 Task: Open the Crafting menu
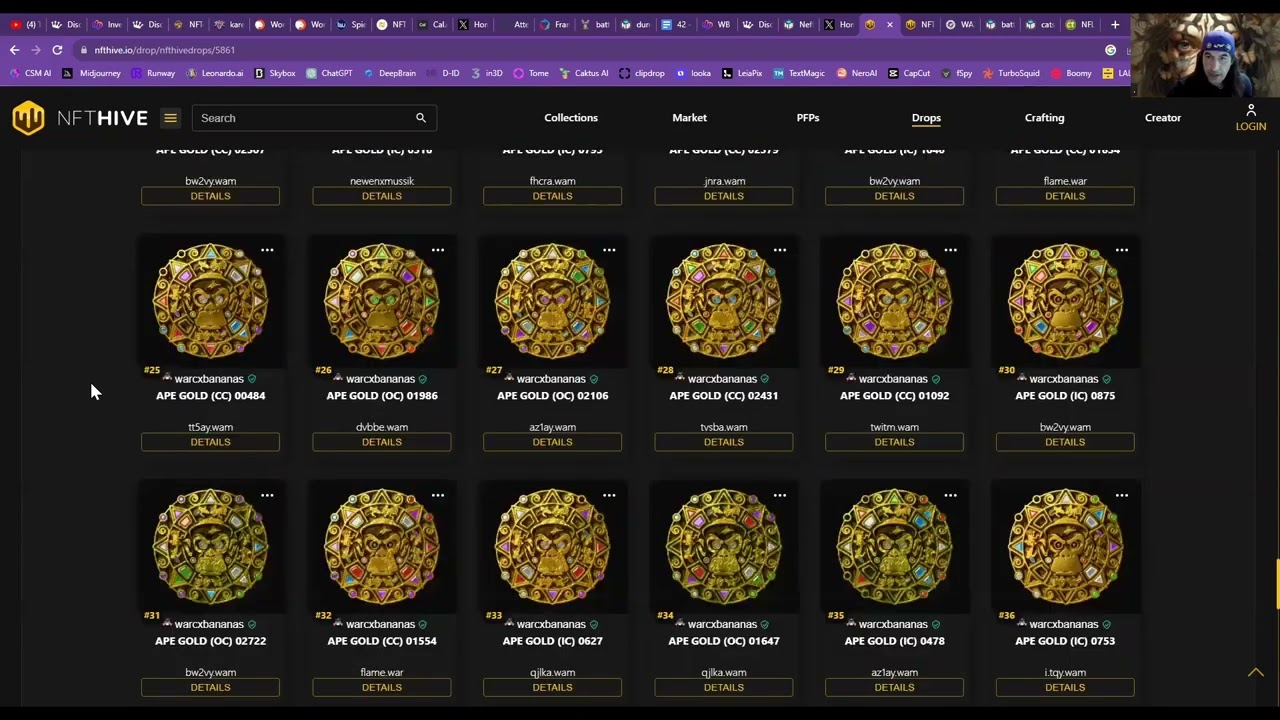[1044, 118]
